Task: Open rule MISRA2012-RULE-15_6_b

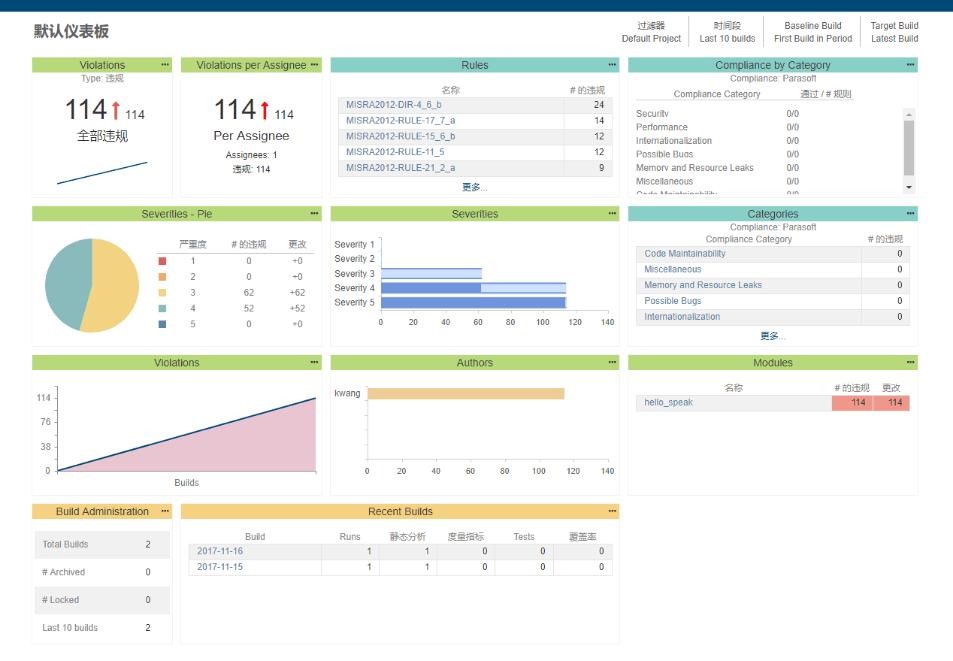Action: (400, 136)
